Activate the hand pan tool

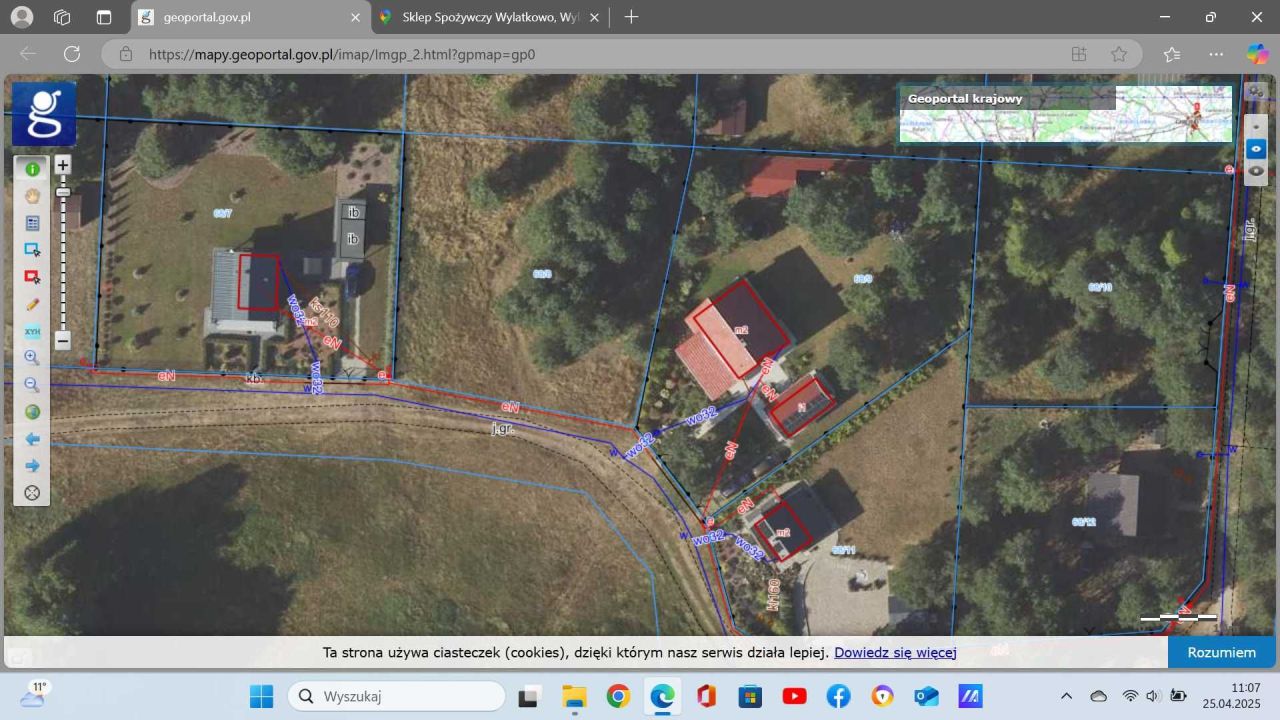[32, 196]
